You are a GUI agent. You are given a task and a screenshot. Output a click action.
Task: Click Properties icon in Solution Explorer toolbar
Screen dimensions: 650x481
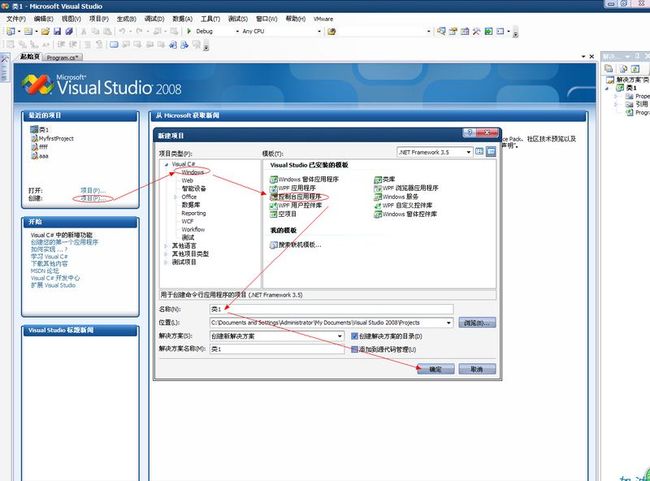pyautogui.click(x=609, y=69)
